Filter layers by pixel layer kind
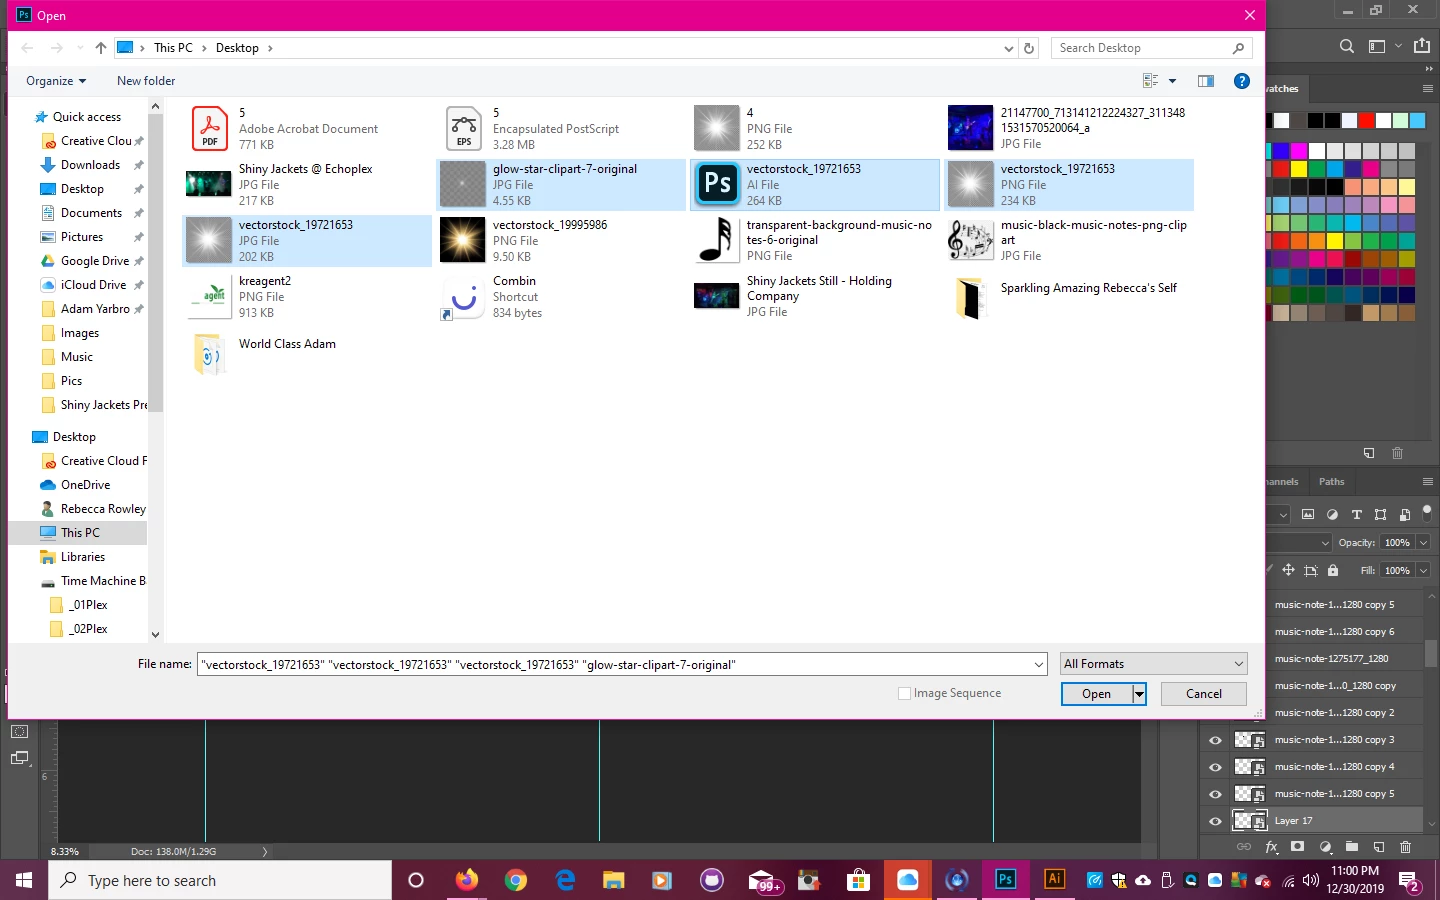 [1308, 515]
